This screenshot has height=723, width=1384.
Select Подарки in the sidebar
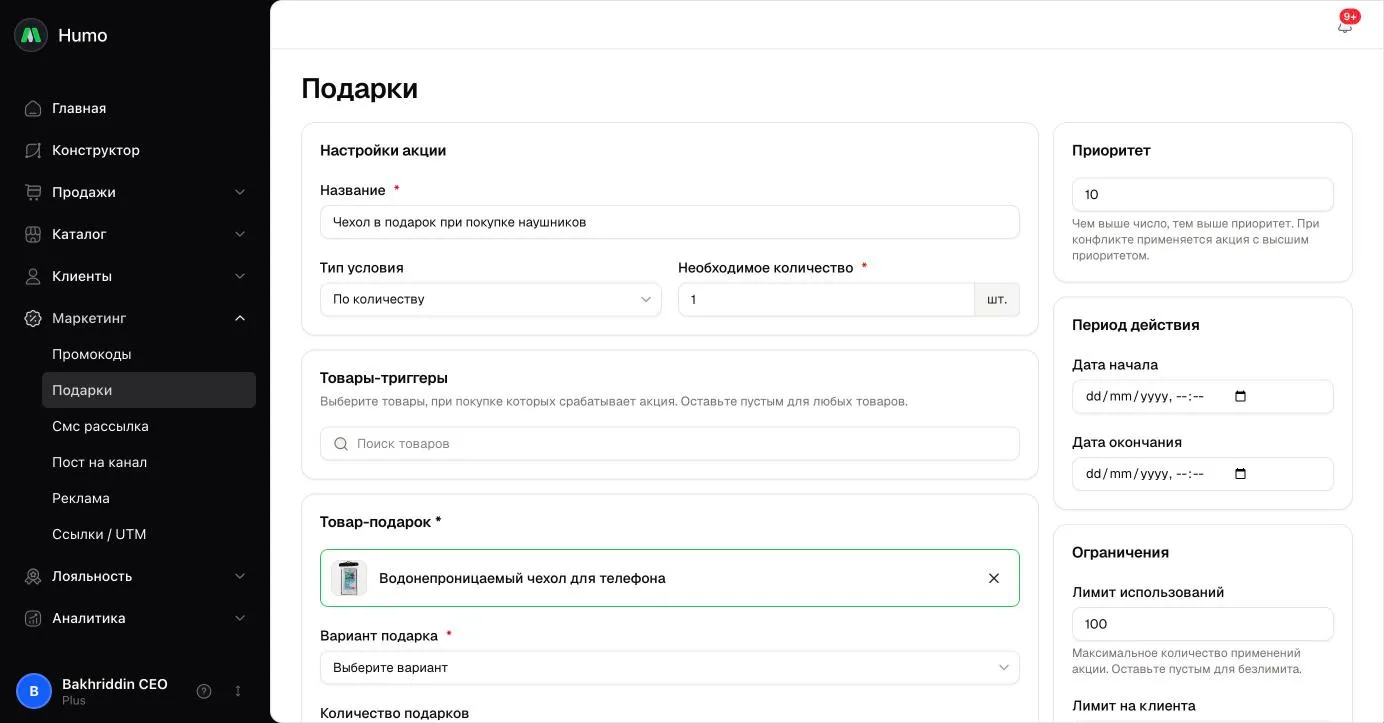[149, 390]
